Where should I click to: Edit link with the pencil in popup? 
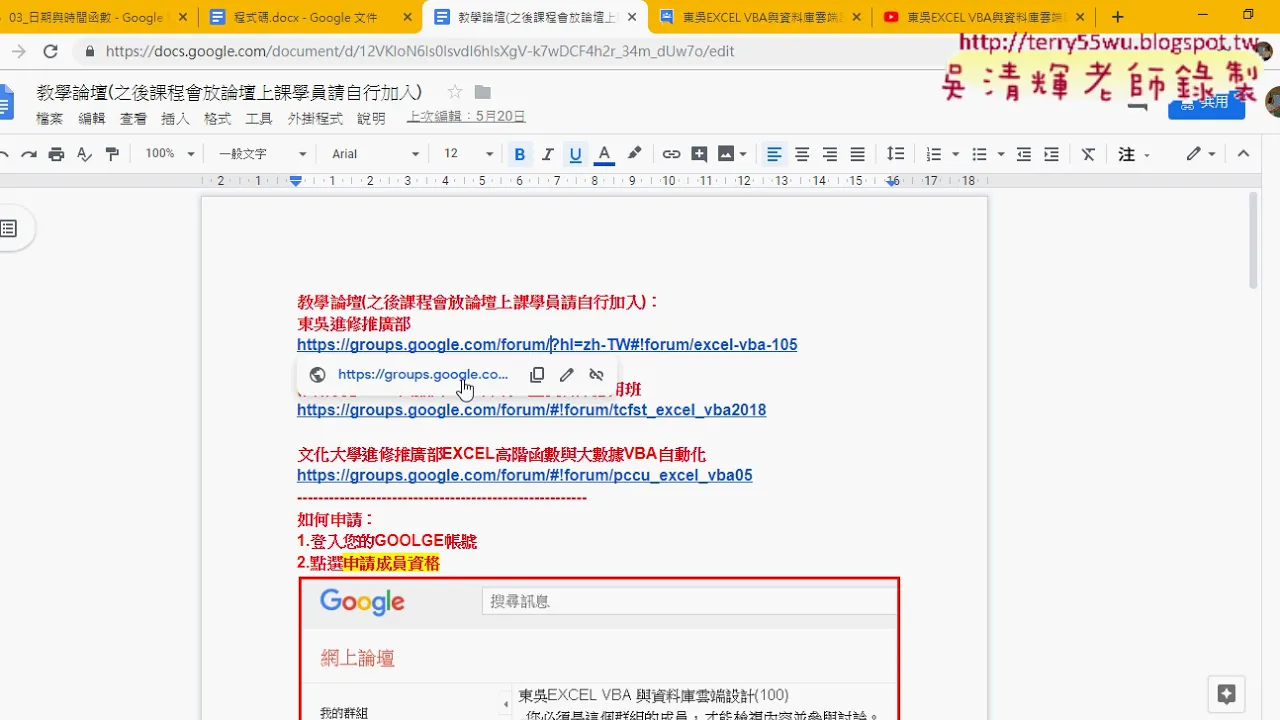point(567,375)
